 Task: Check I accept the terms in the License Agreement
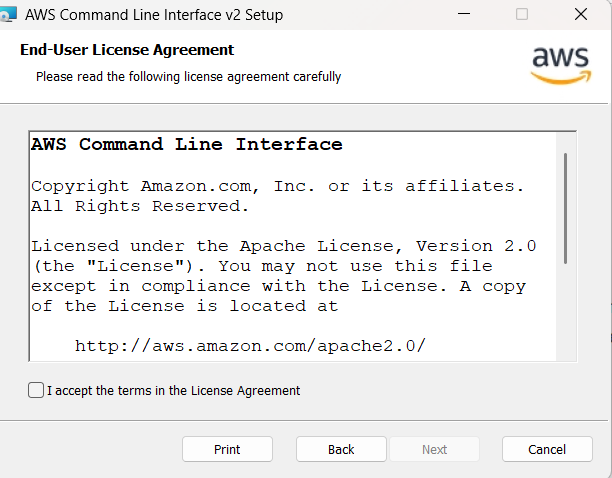(x=36, y=390)
